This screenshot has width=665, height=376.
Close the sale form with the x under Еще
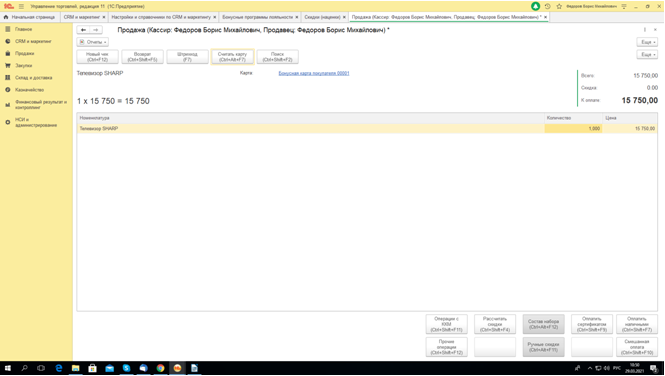655,30
